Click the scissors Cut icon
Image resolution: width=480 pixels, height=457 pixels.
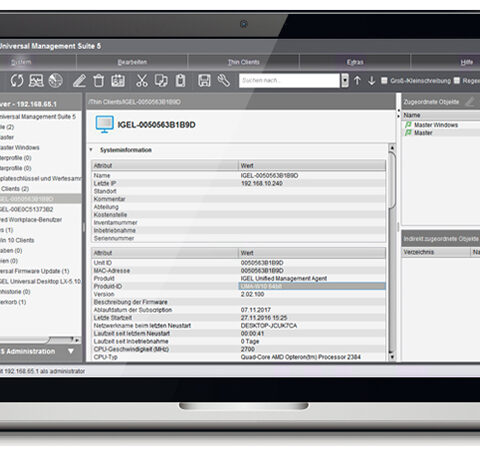[142, 81]
